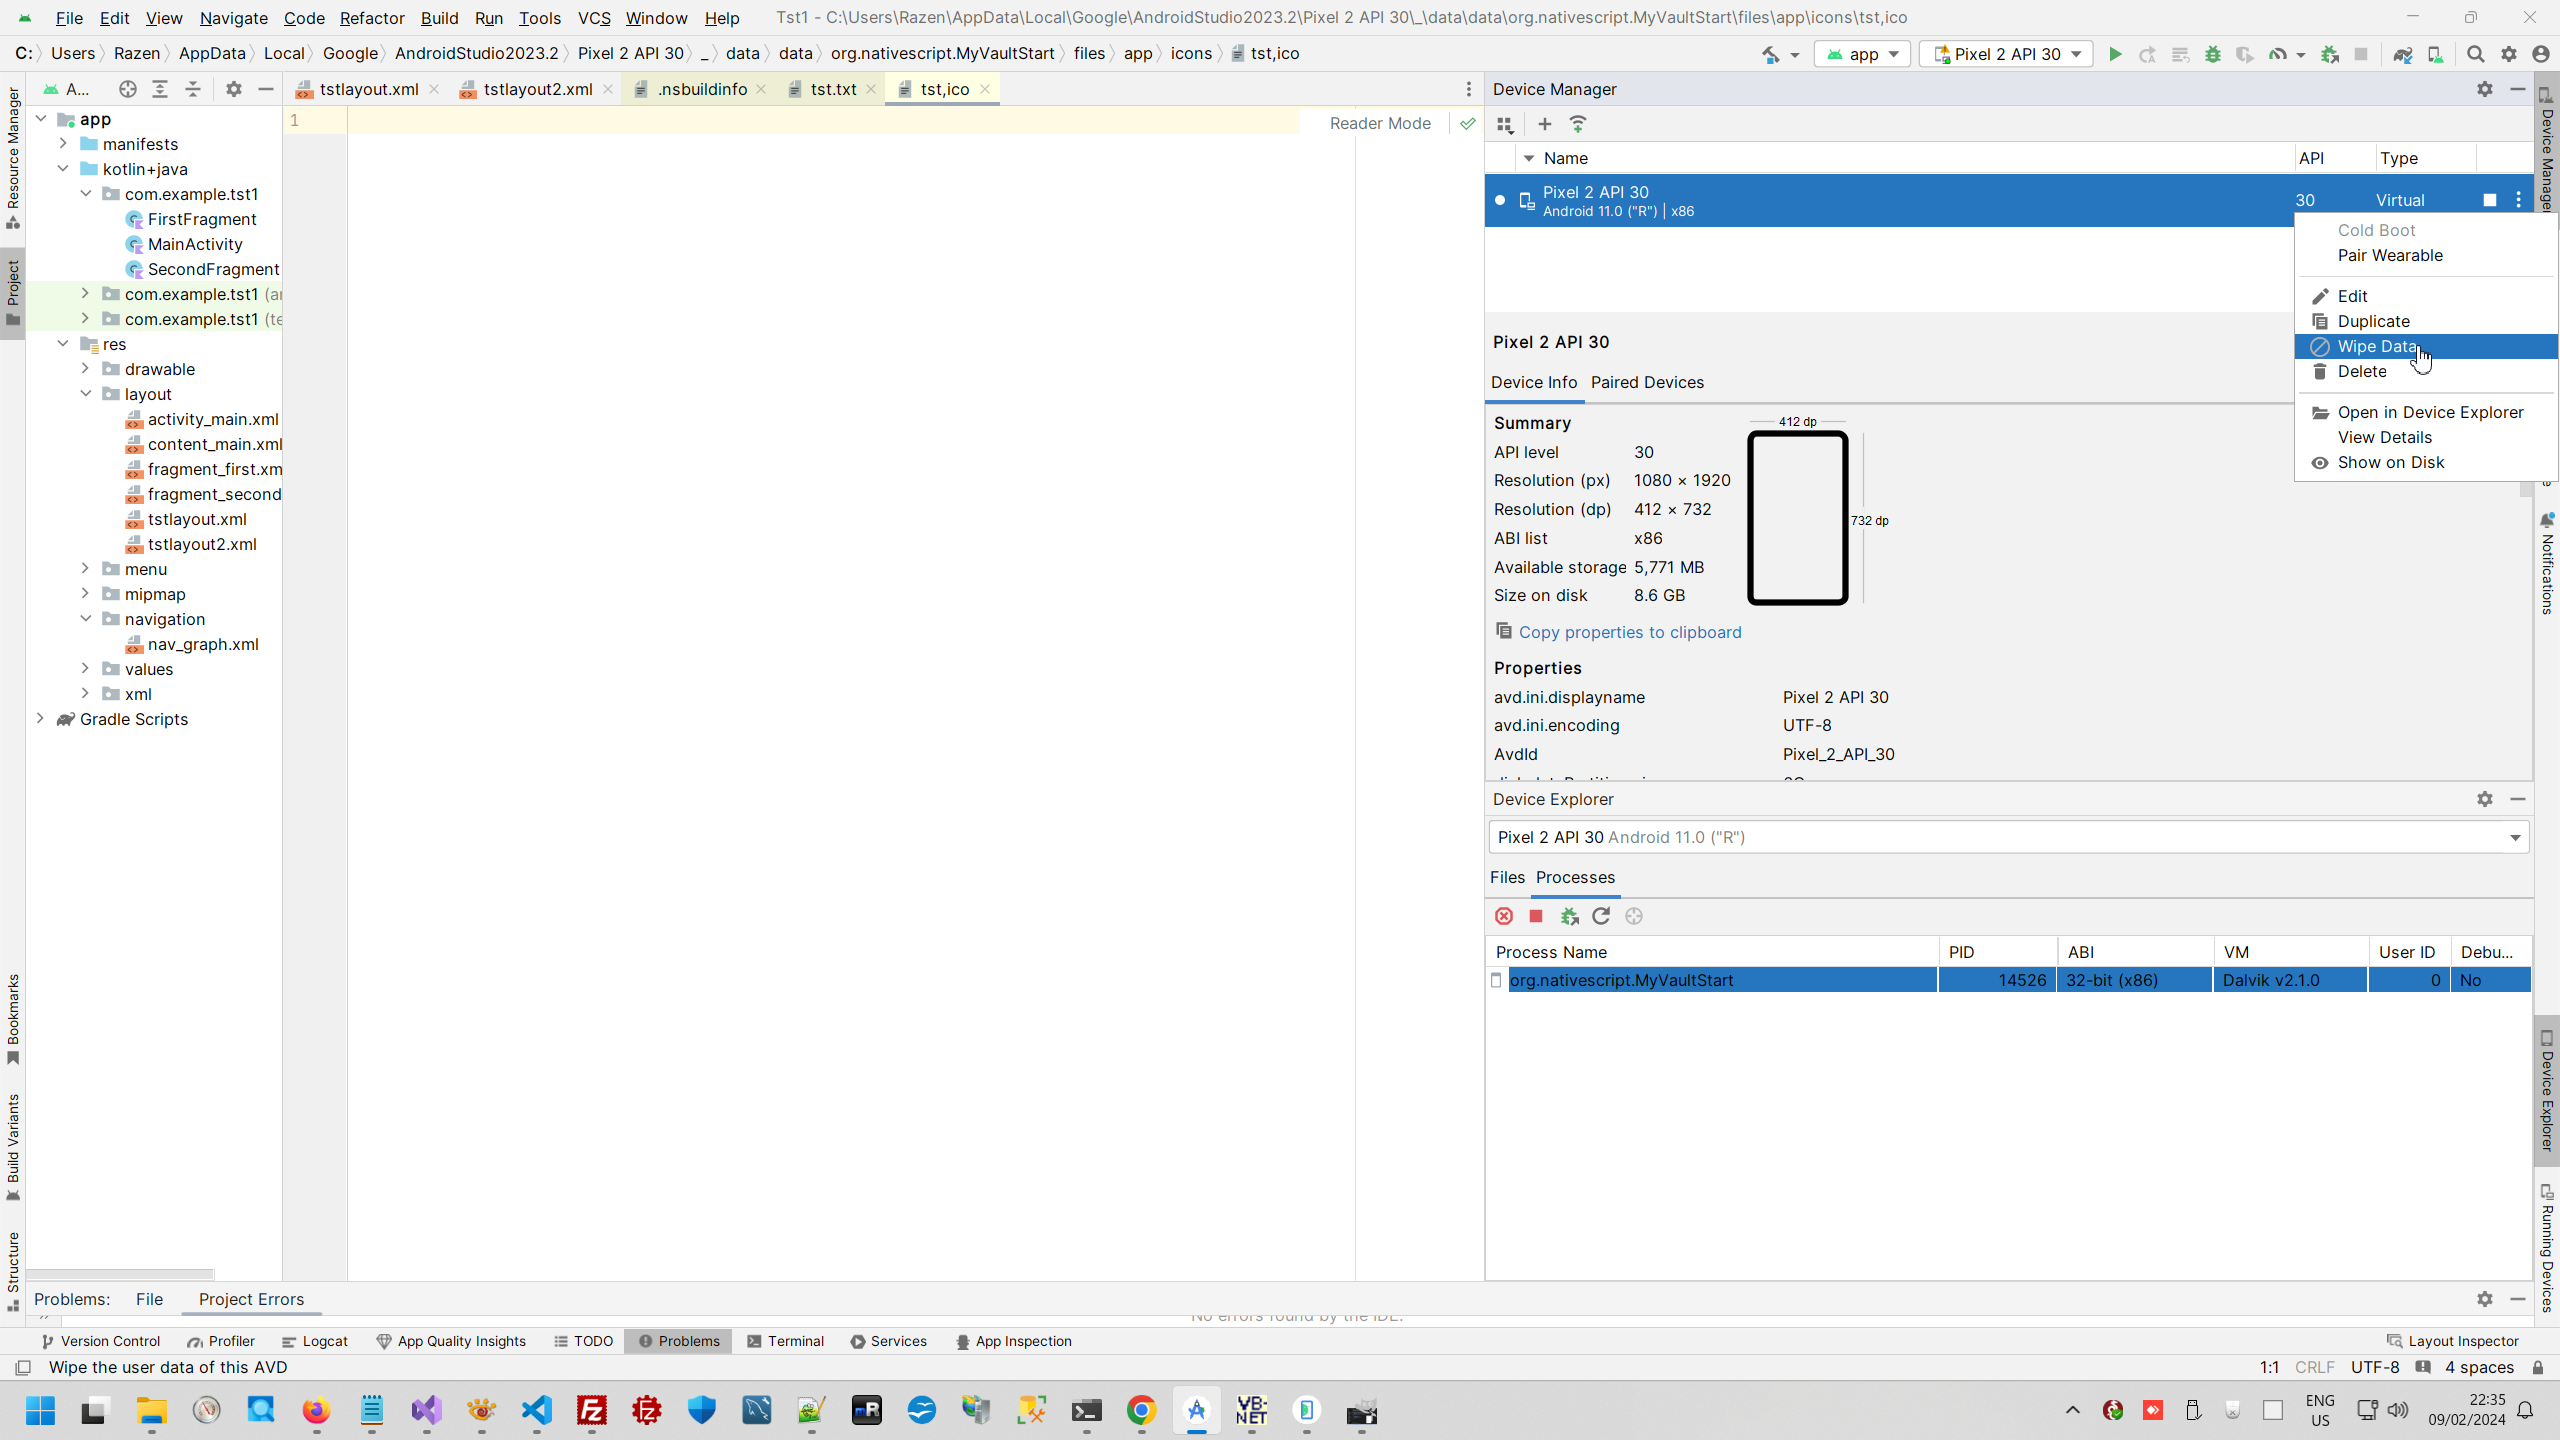Click Kill process red X icon
Screen dimensions: 2560x1440
(1504, 916)
